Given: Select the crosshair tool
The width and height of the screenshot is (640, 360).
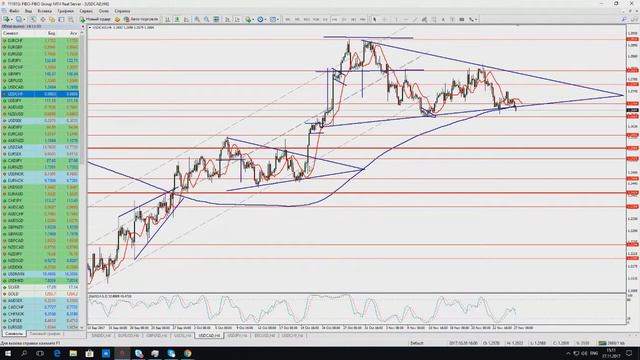Looking at the screenshot, I should click(384, 19).
